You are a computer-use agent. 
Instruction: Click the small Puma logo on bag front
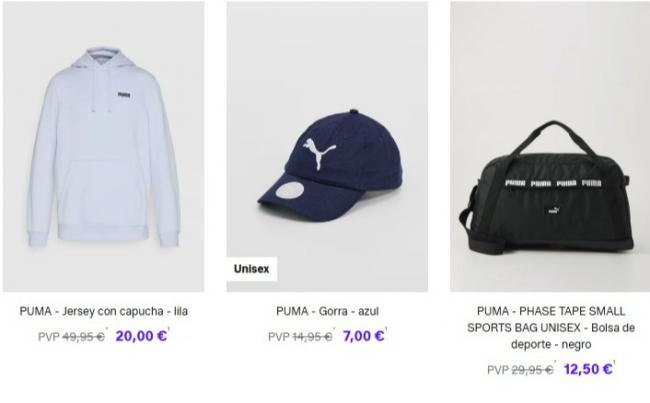click(554, 210)
